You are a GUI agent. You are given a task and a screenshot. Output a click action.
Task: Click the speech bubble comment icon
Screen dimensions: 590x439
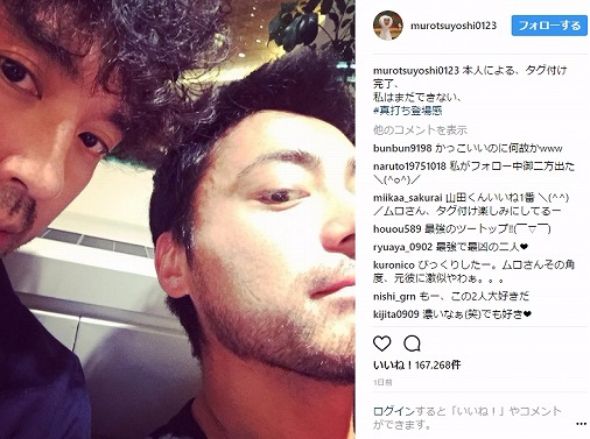[x=412, y=343]
